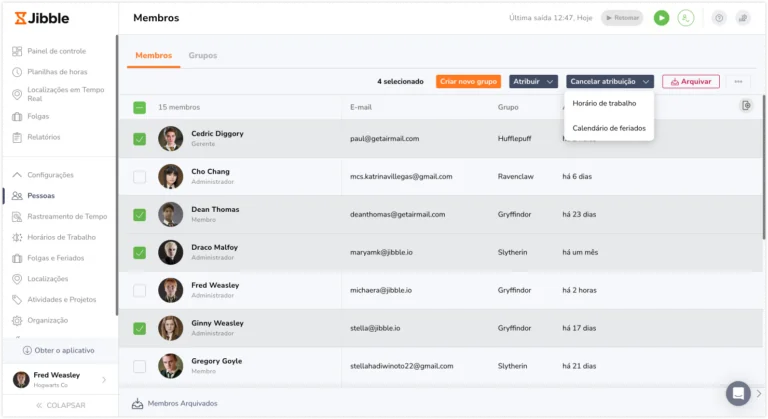Image resolution: width=768 pixels, height=419 pixels.
Task: Open Rastreamento de Tempo icon
Action: (17, 216)
